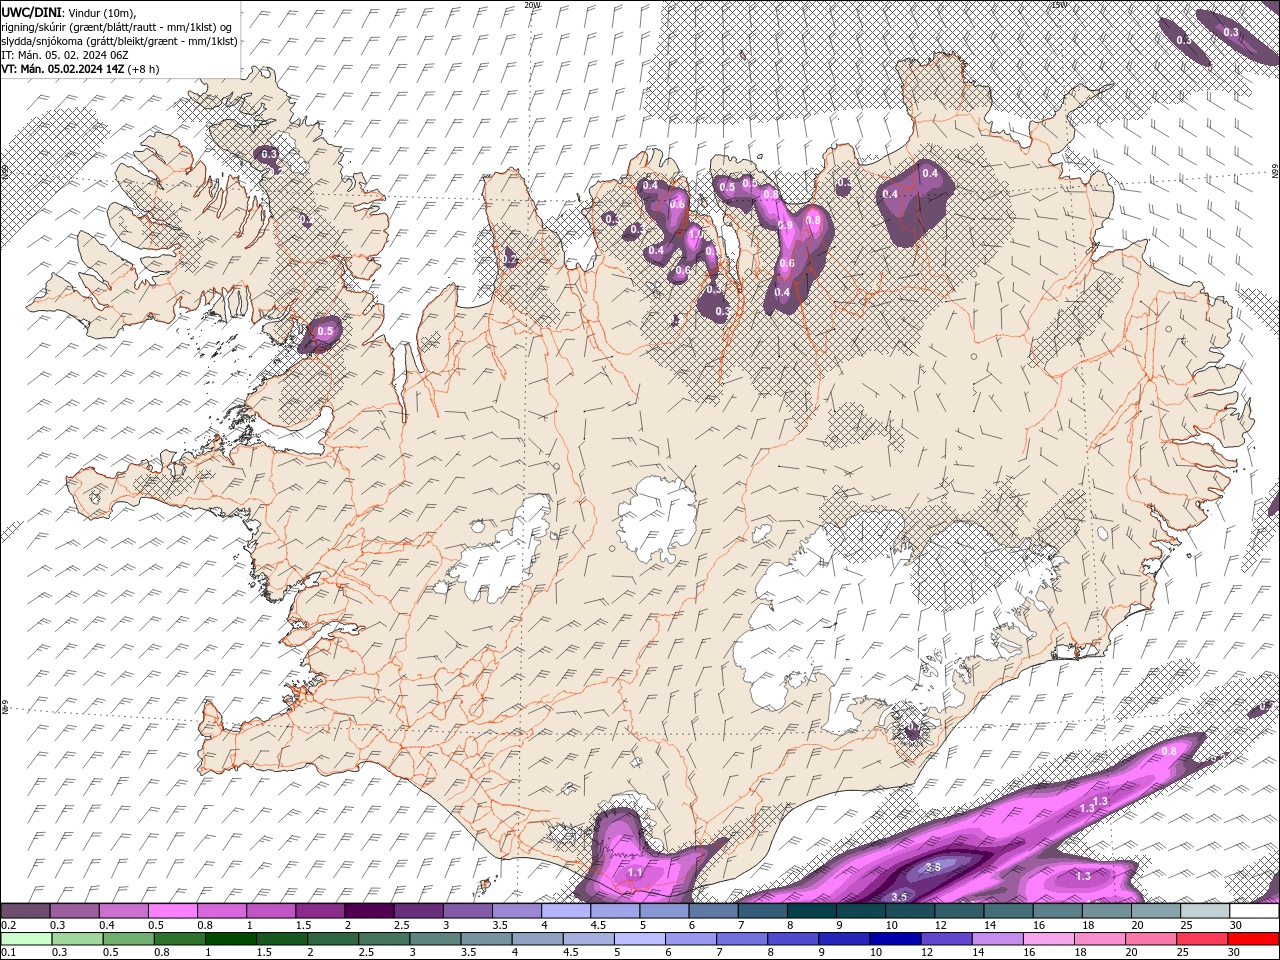Click the UWC/DINI title text
1280x960 pixels.
(33, 11)
